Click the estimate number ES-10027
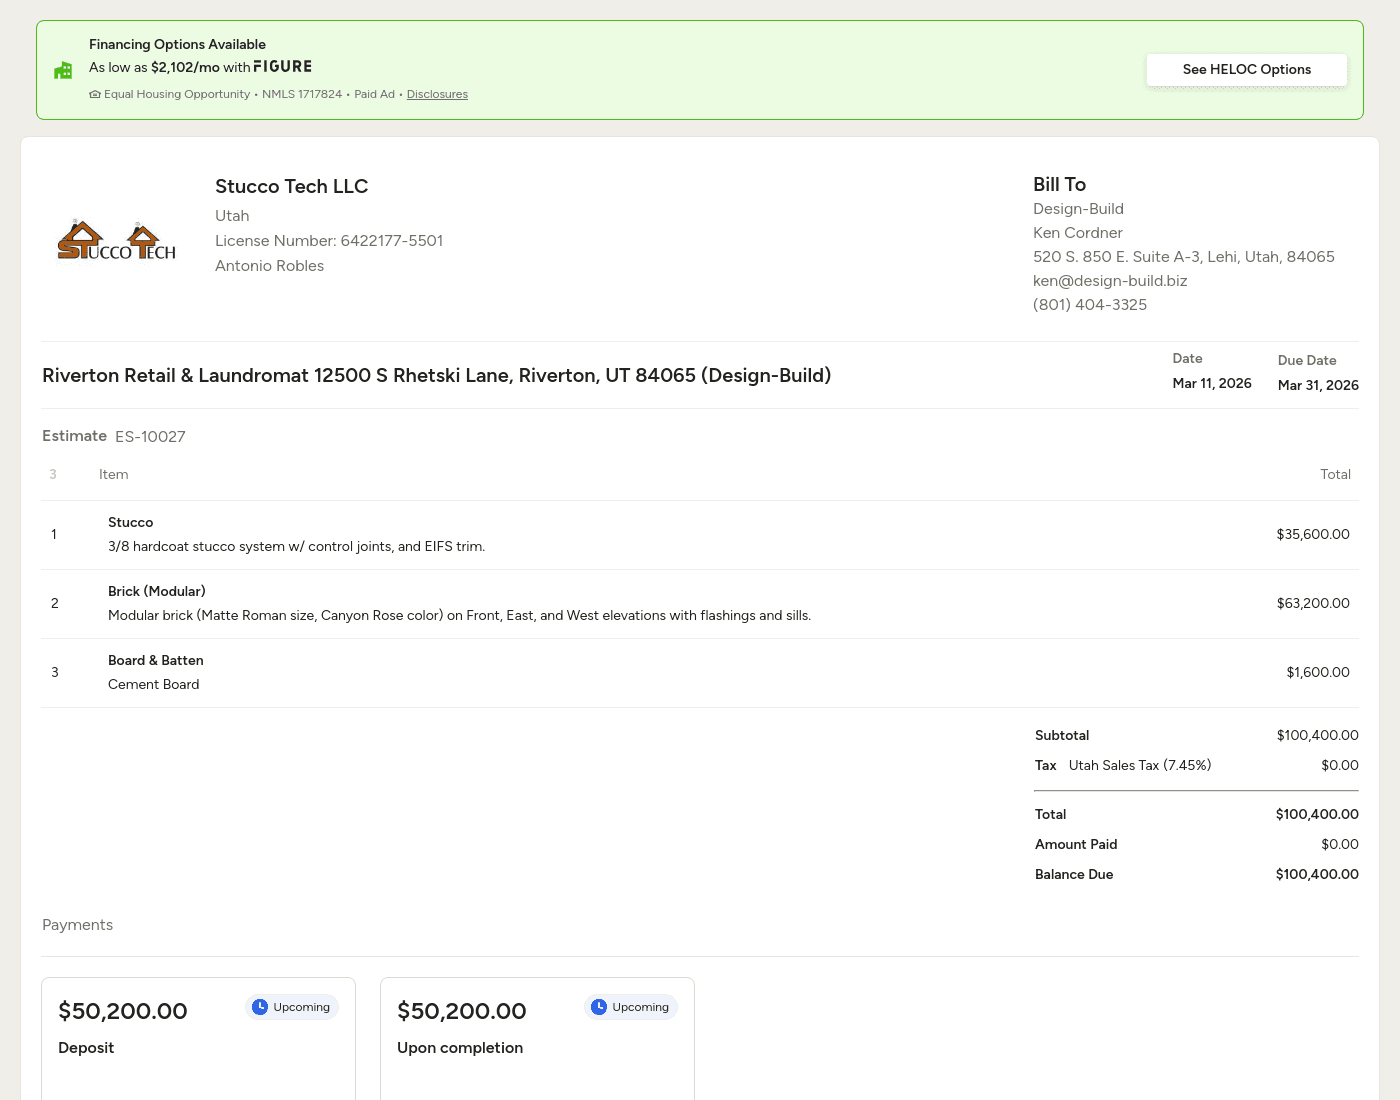The image size is (1400, 1100). [x=150, y=437]
